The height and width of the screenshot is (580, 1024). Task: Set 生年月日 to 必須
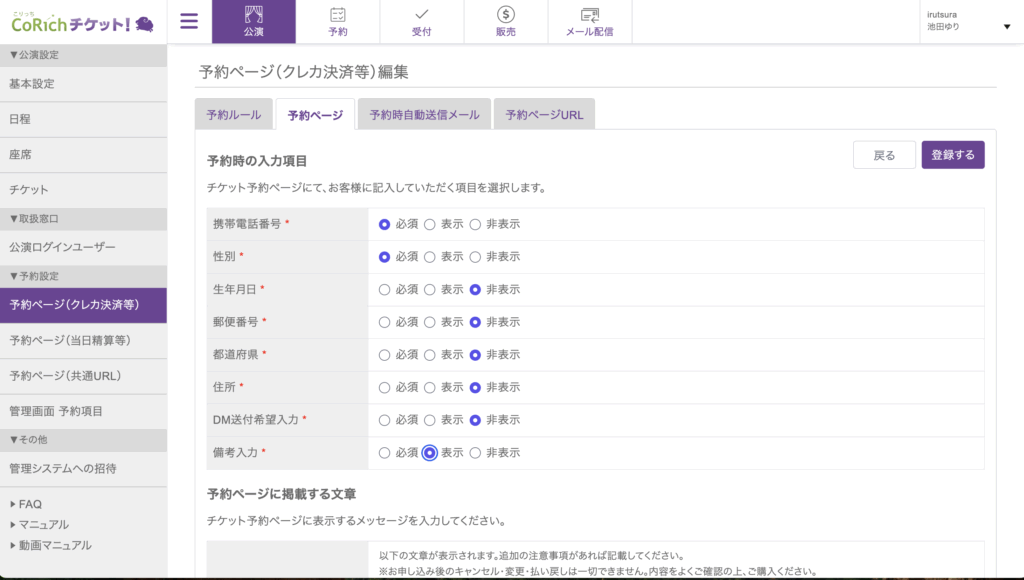click(x=384, y=290)
